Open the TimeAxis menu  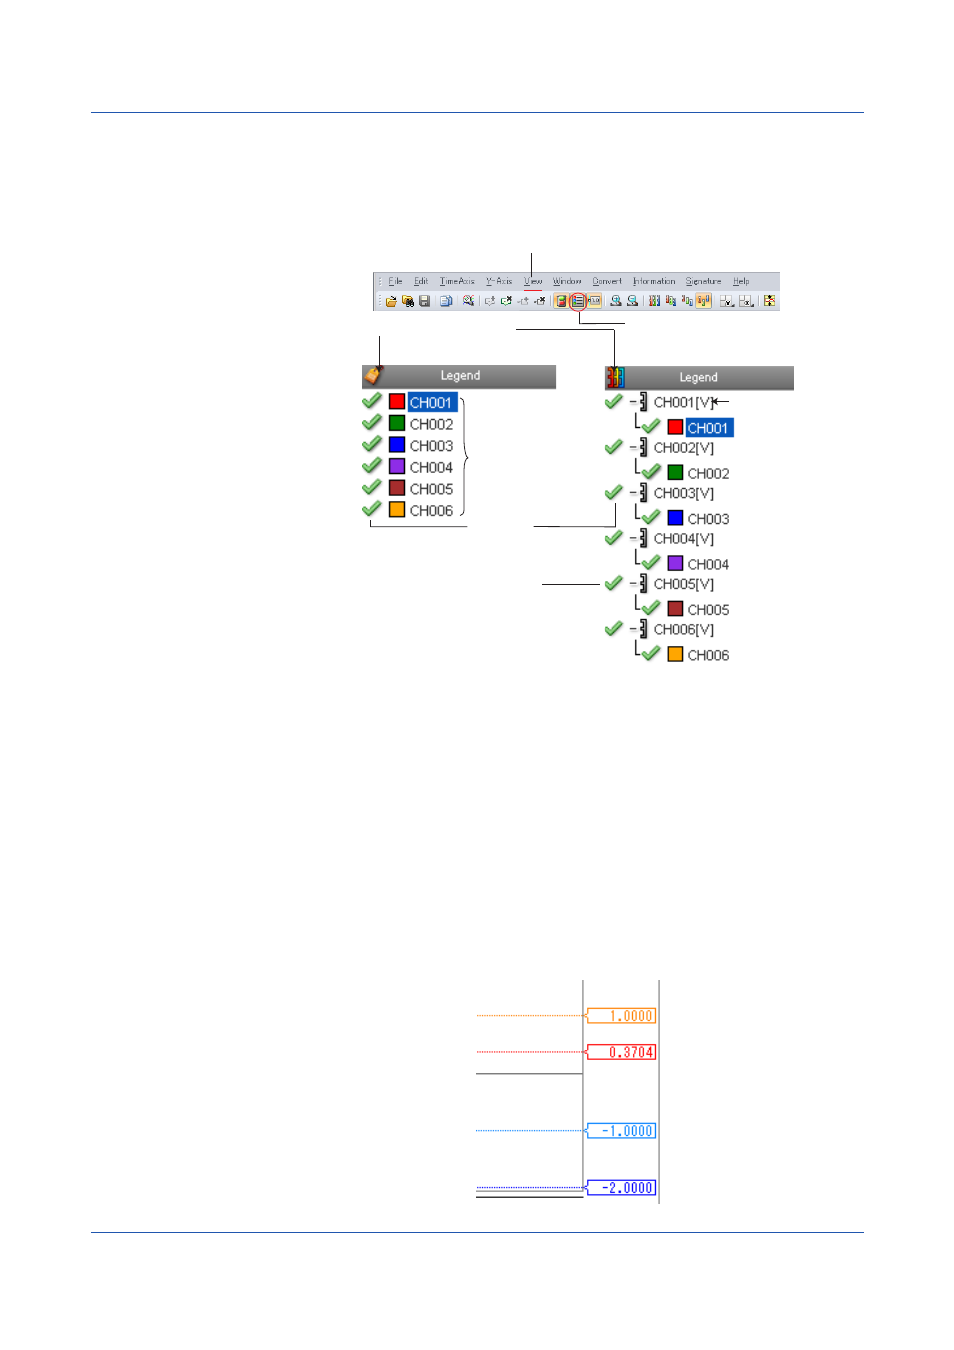pos(457,281)
